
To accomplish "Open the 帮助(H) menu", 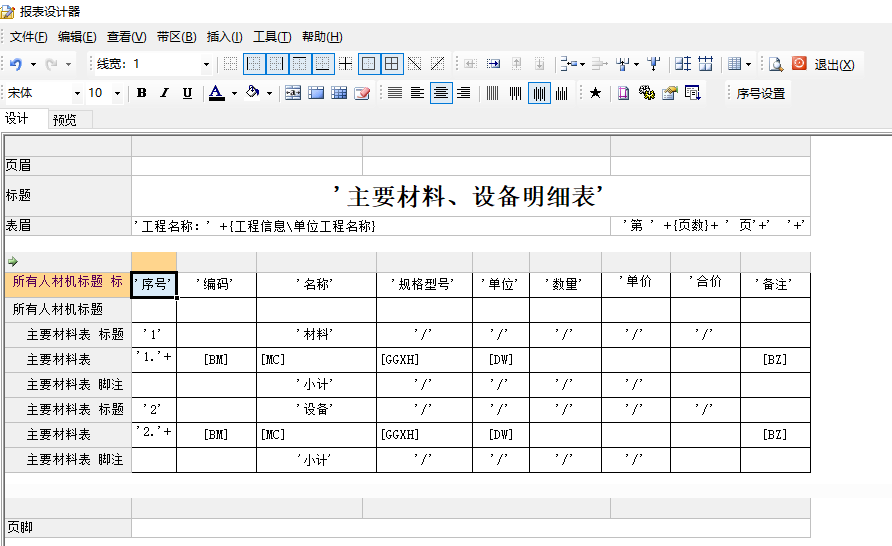I will point(322,37).
